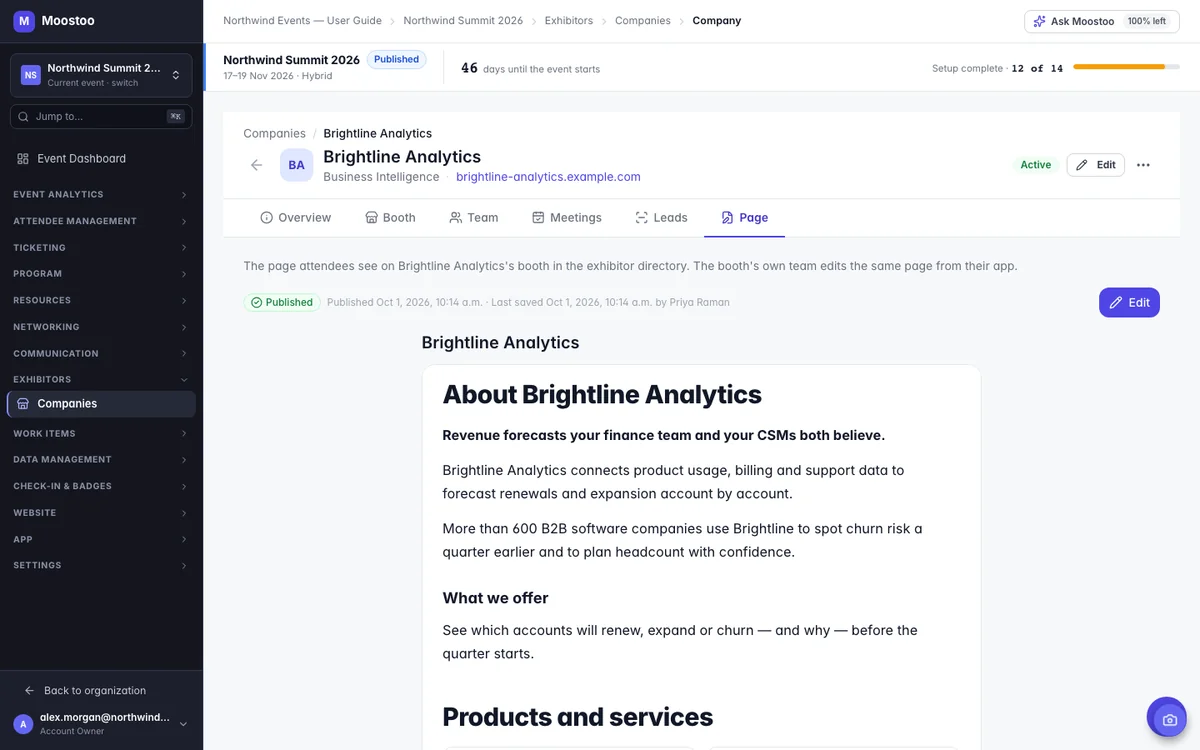The width and height of the screenshot is (1200, 750).
Task: Expand the Work Items section
Action: point(101,434)
